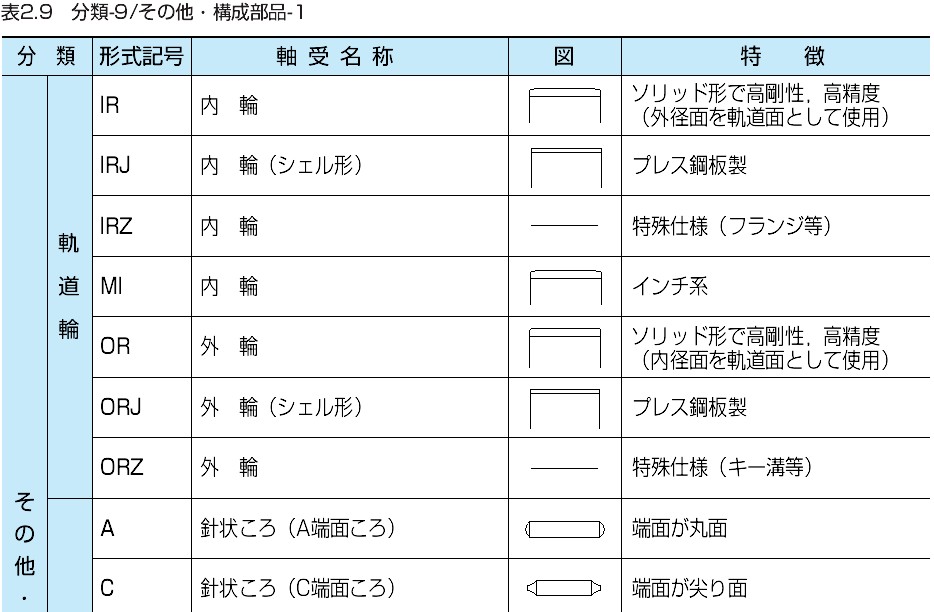This screenshot has height=612, width=934.
Task: Click the 形式記号 column header
Action: click(x=141, y=56)
